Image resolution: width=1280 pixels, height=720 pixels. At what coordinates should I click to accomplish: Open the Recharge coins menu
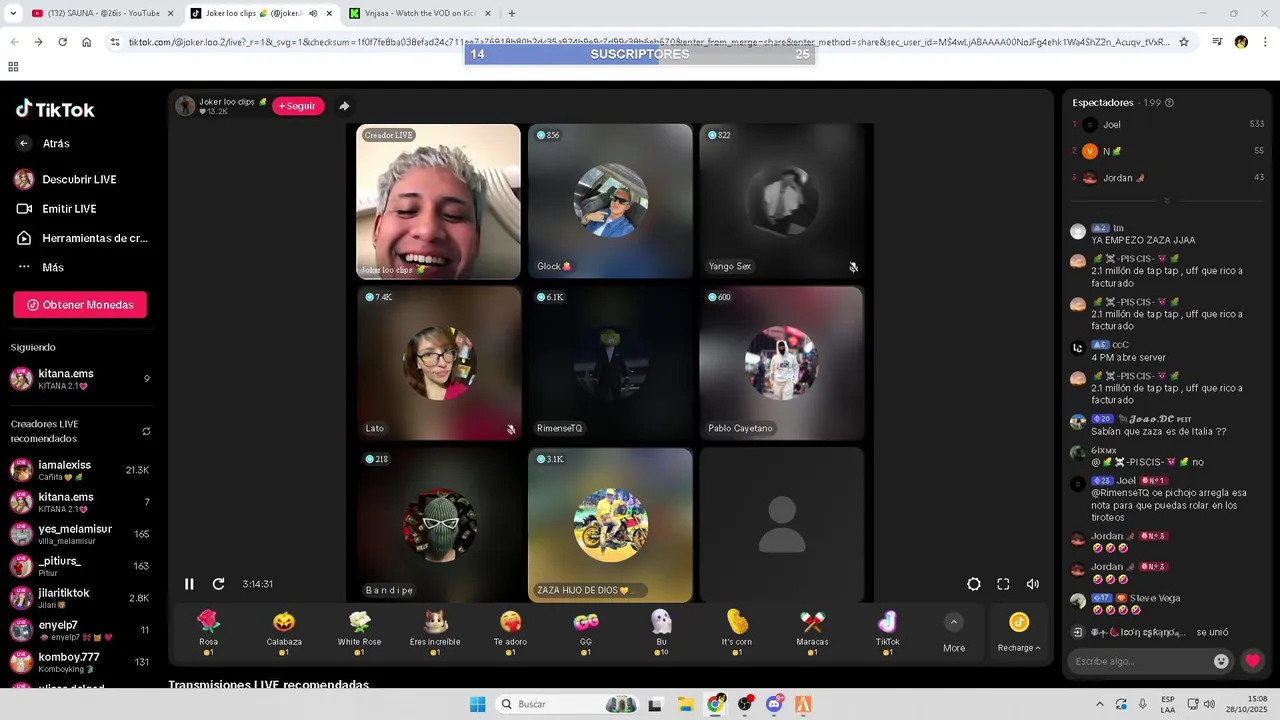click(1019, 633)
